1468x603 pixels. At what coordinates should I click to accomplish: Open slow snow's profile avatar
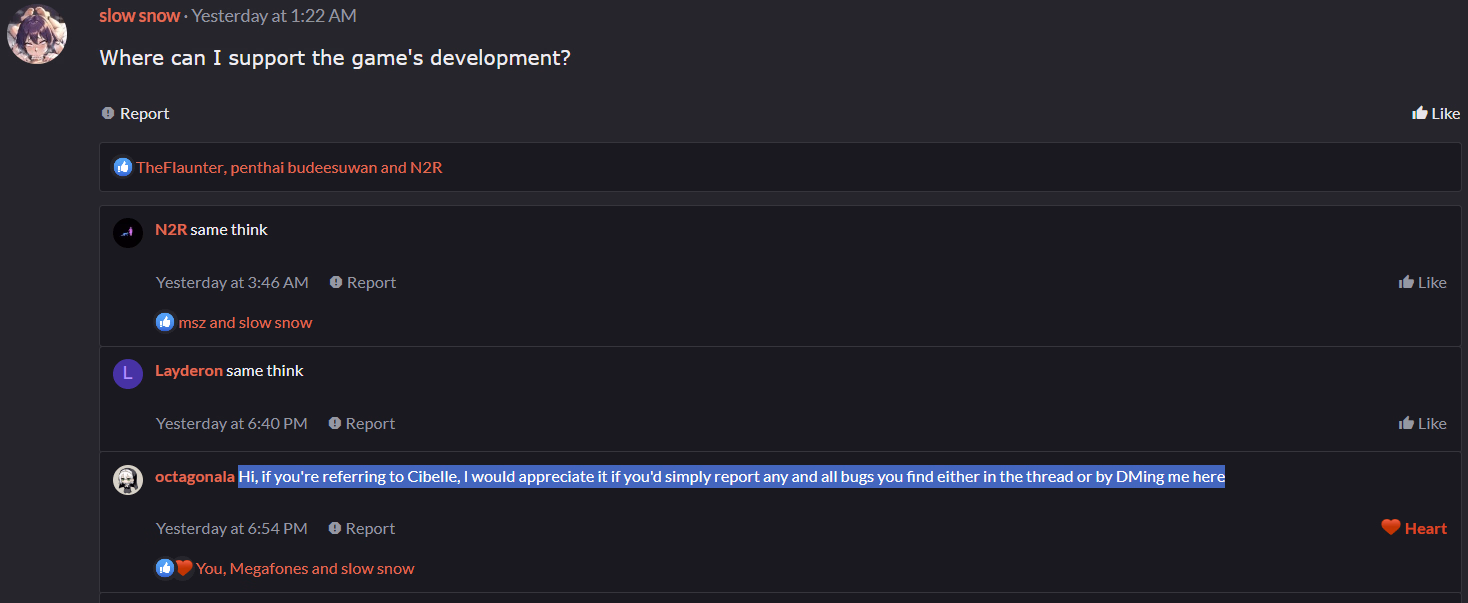click(37, 34)
